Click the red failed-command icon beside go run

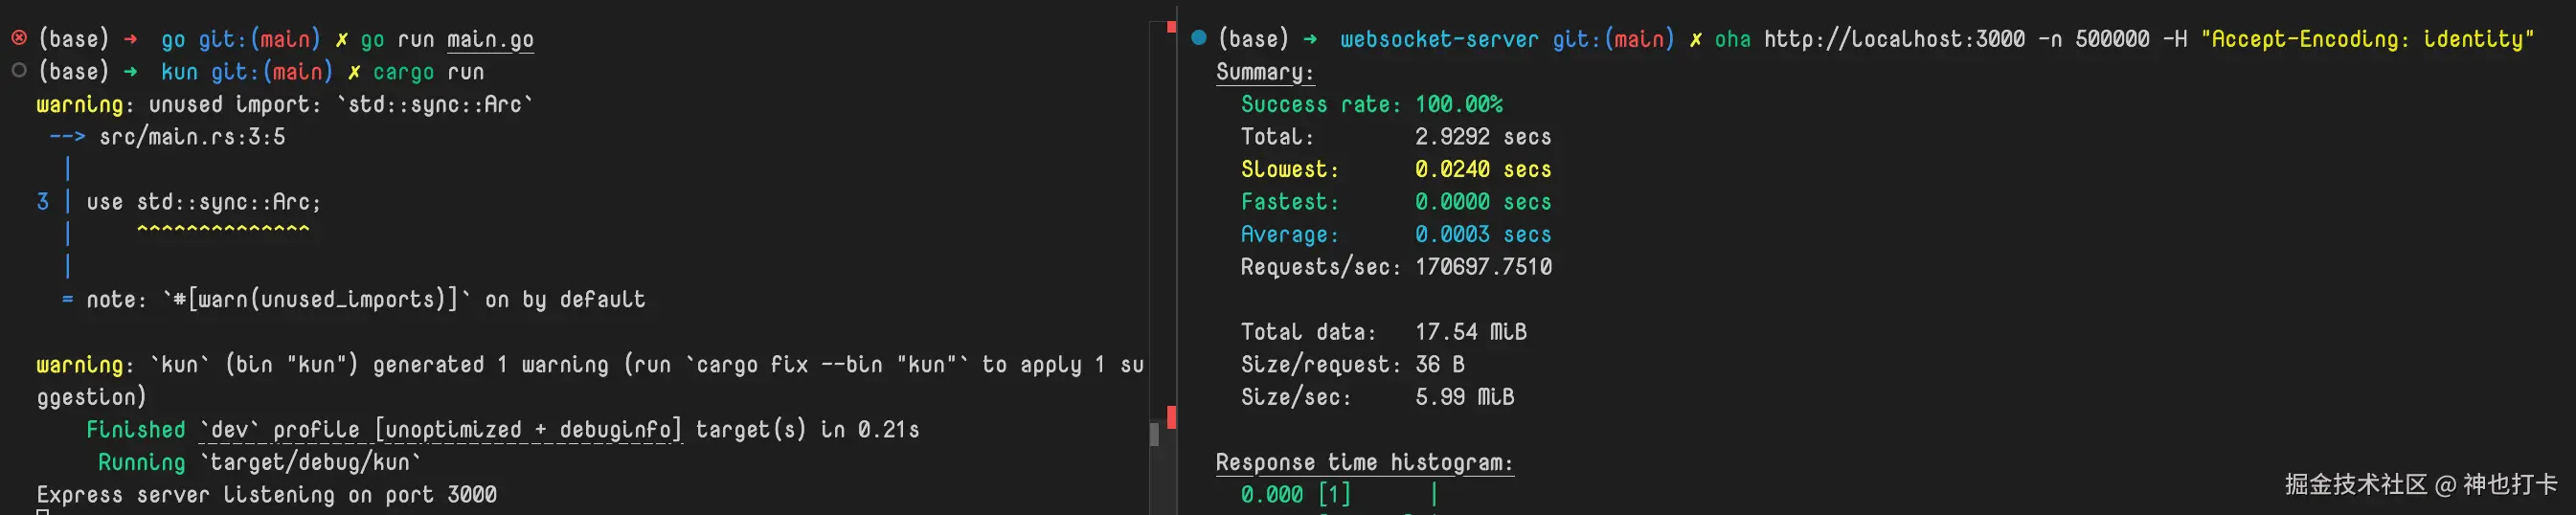(19, 38)
